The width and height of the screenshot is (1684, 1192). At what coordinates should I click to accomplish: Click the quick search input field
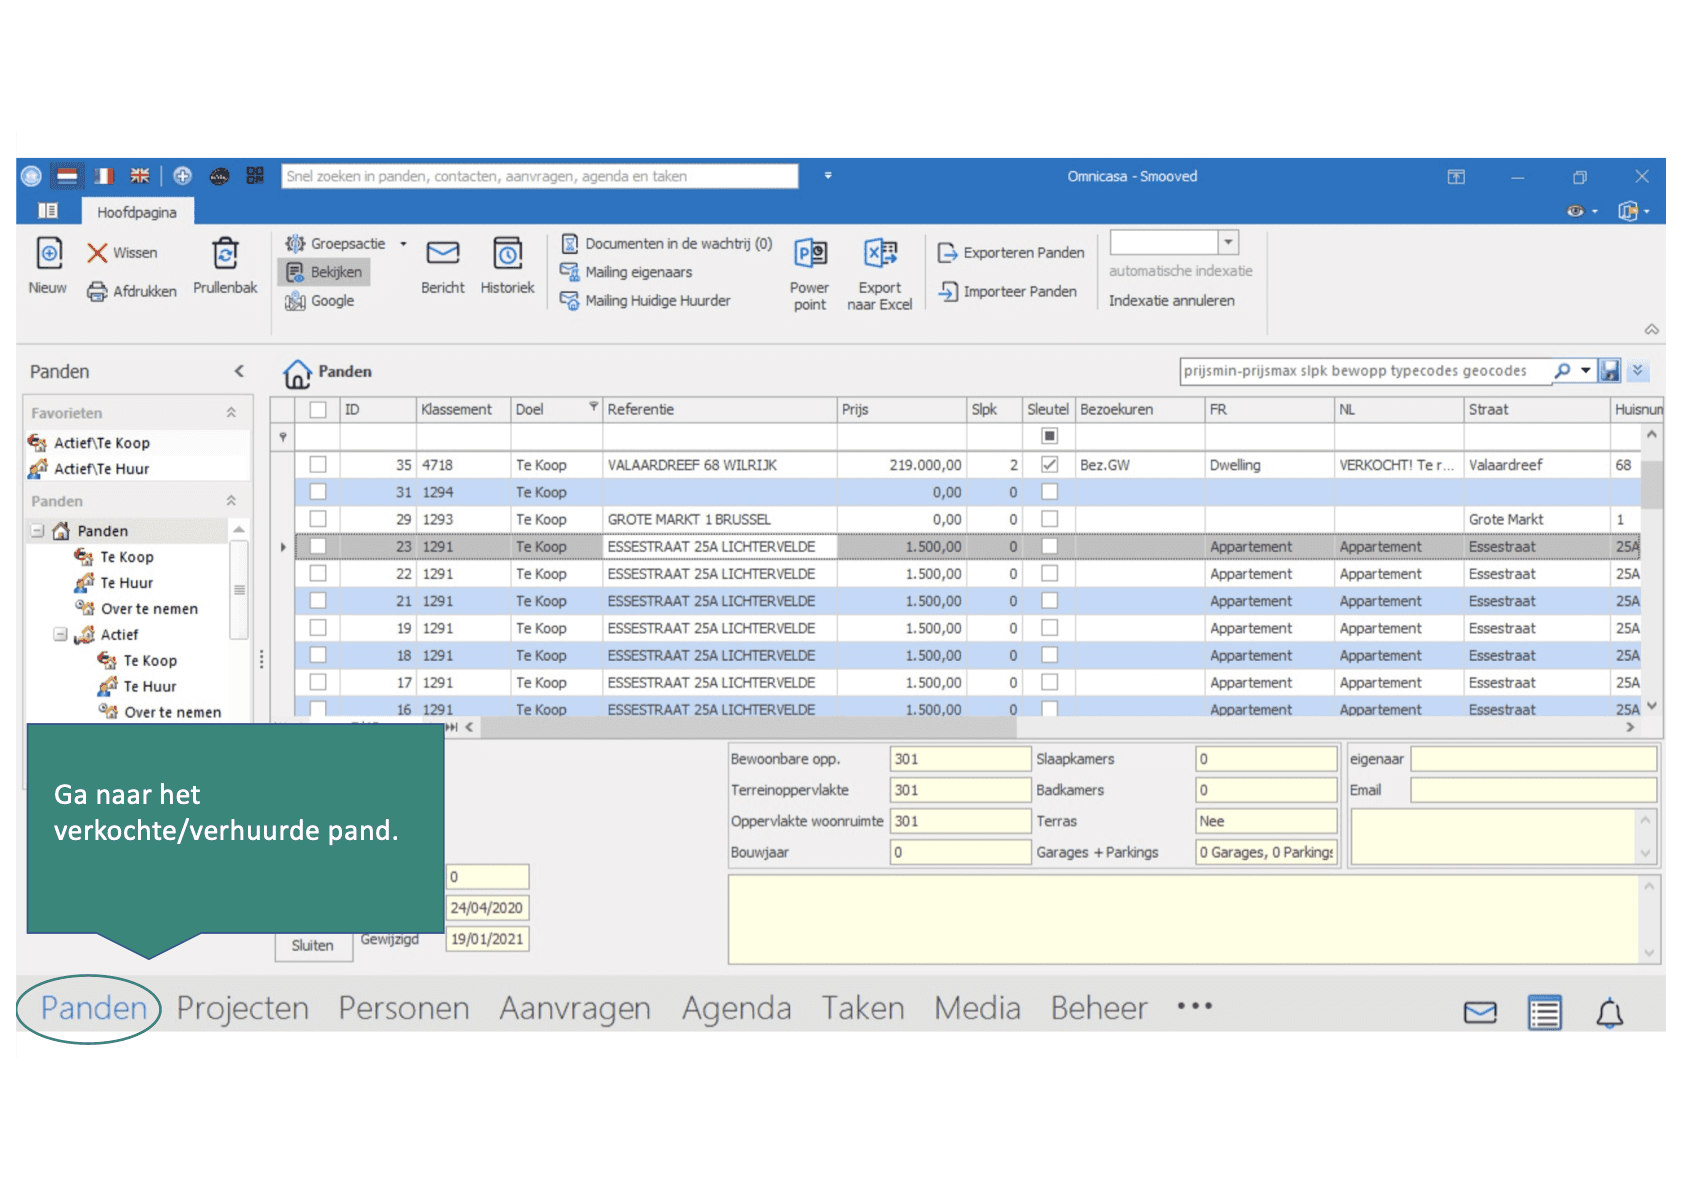(x=540, y=176)
